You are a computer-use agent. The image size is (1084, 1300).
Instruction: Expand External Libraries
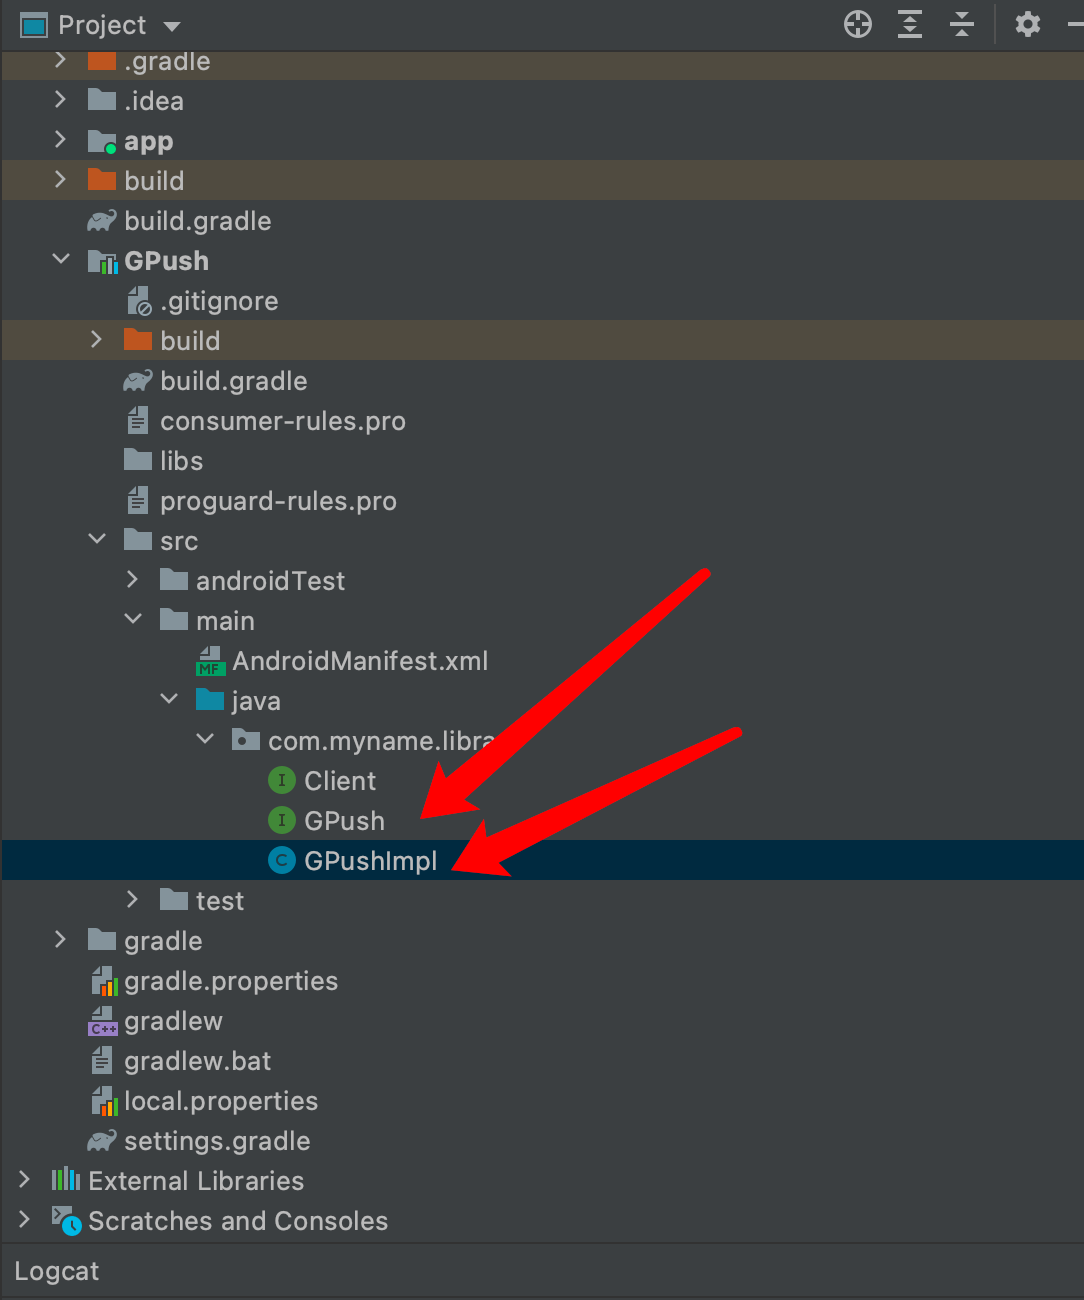24,1180
